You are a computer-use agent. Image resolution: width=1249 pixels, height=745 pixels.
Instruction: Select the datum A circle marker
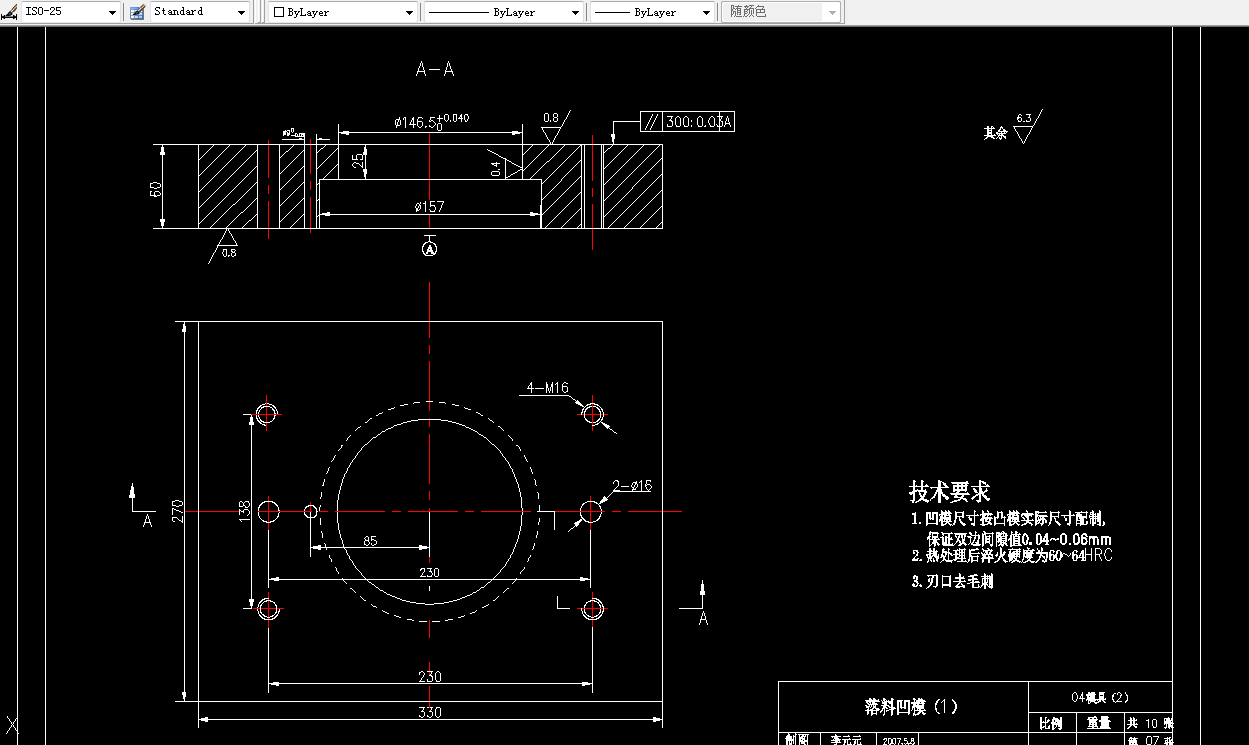[x=430, y=248]
